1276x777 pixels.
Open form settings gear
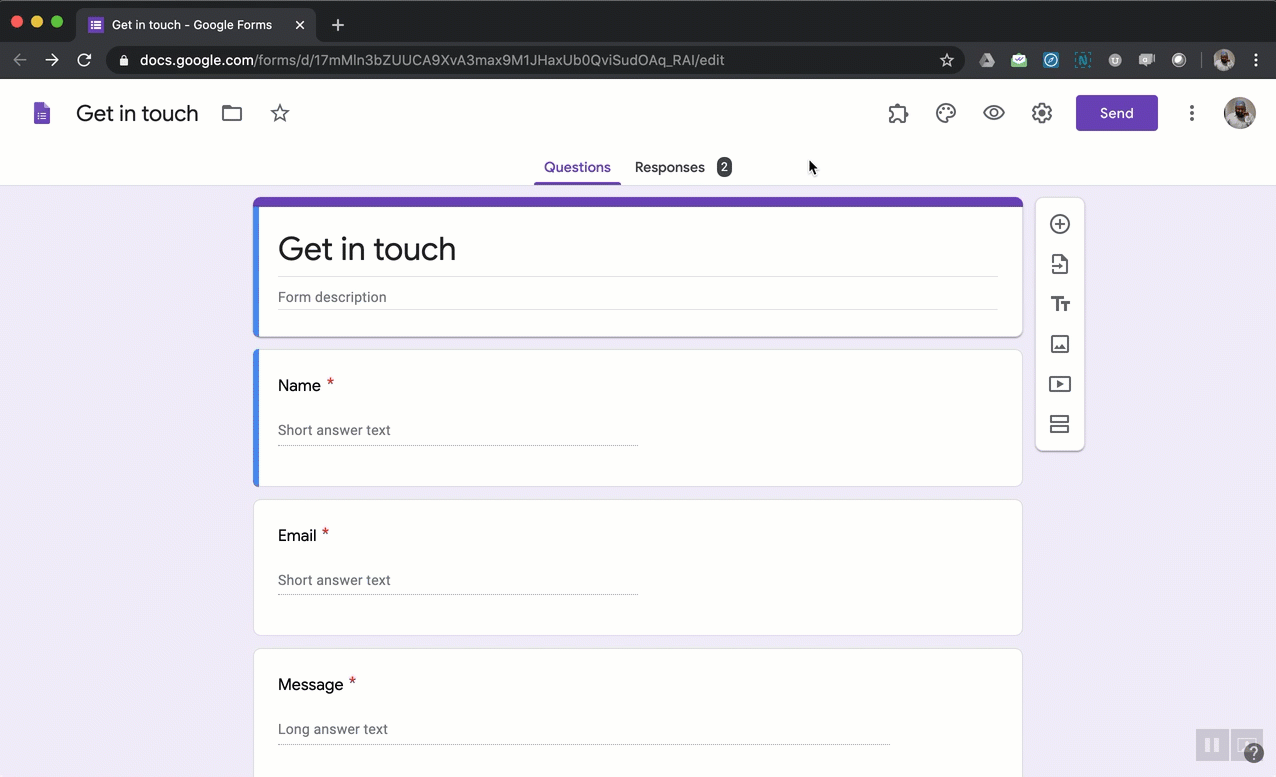[1042, 113]
